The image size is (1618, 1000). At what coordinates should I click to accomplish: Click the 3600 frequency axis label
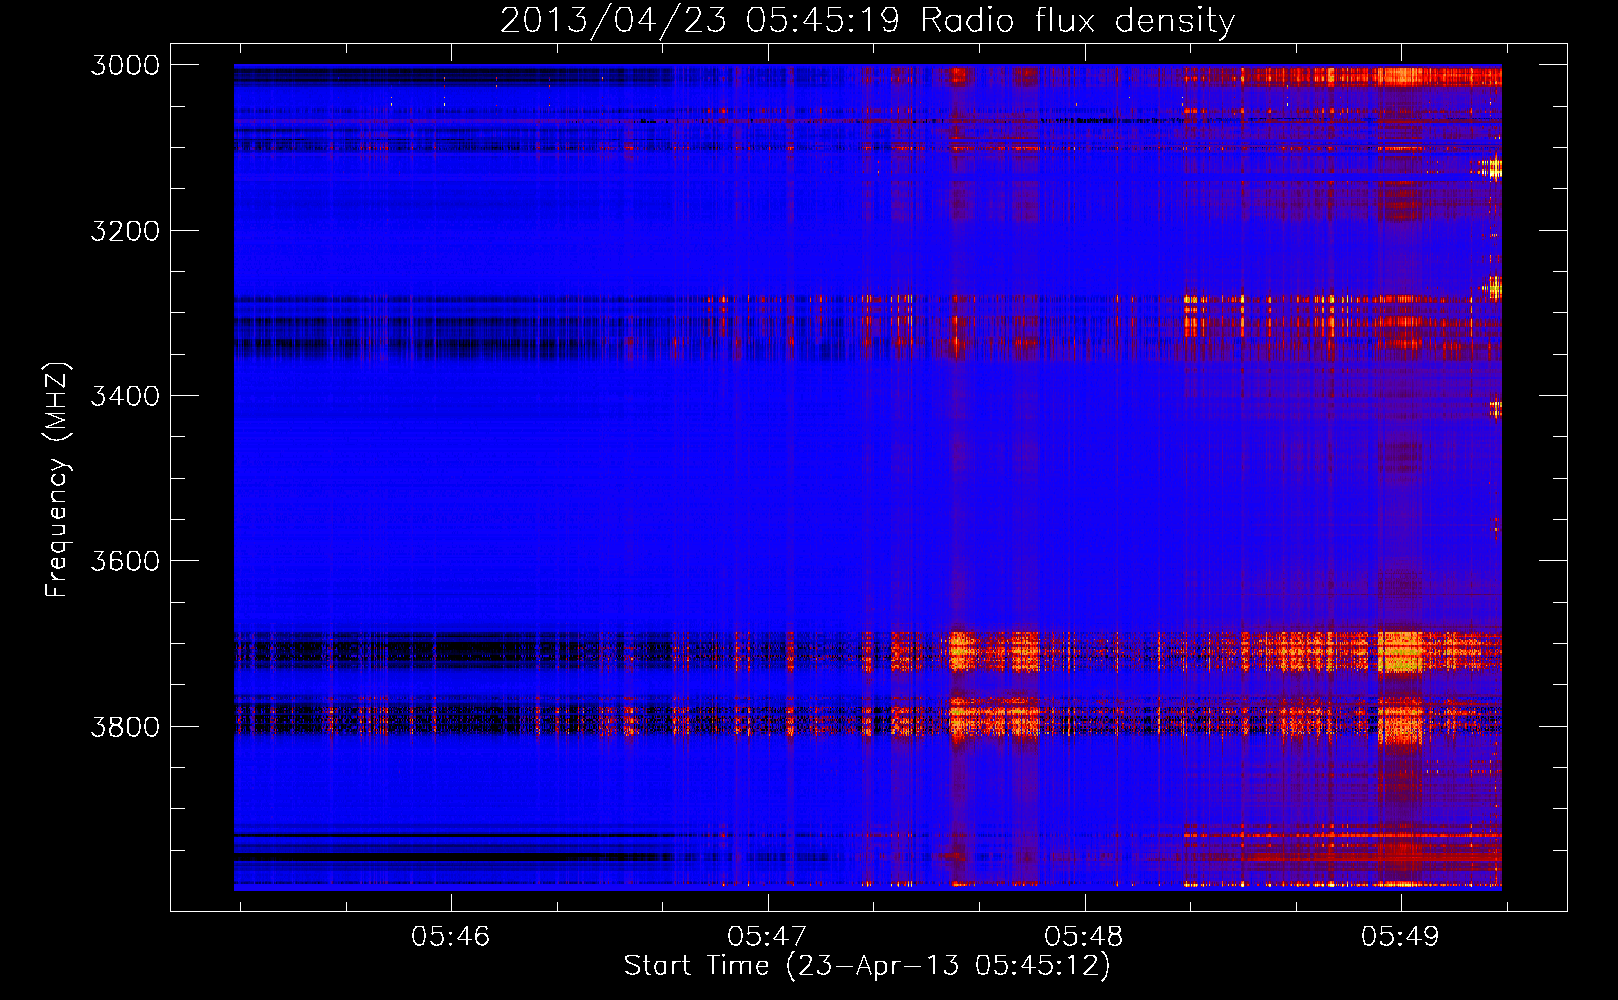[125, 561]
